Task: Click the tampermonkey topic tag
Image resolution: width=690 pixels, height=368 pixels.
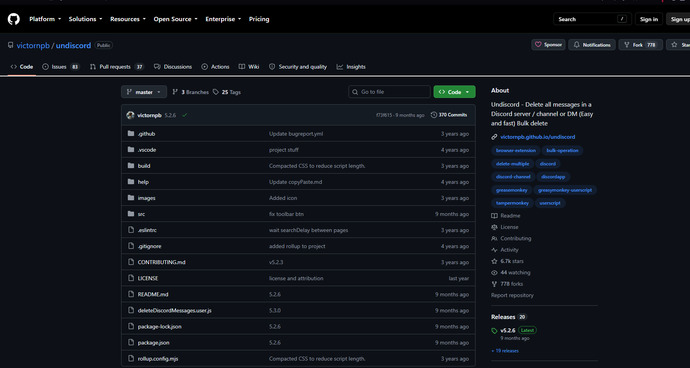Action: tap(512, 203)
